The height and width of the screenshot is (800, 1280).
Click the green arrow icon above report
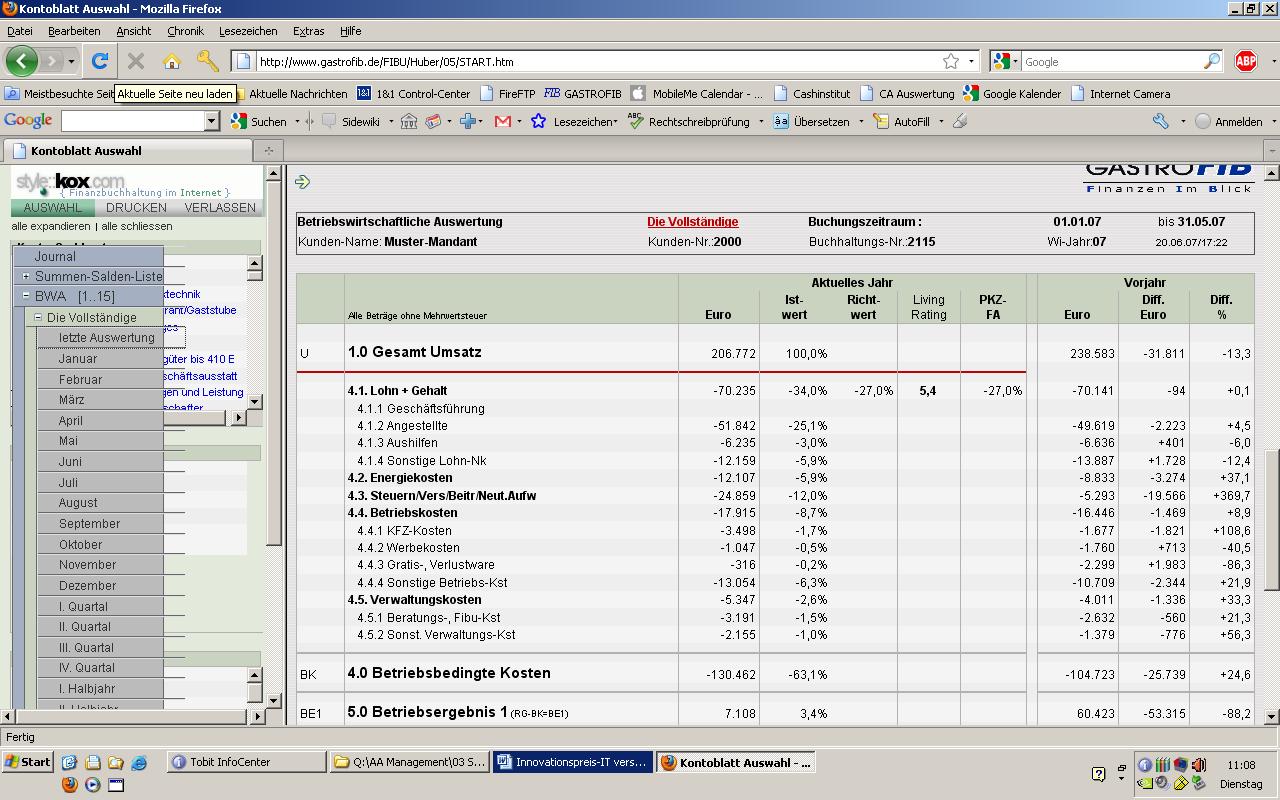[x=302, y=181]
